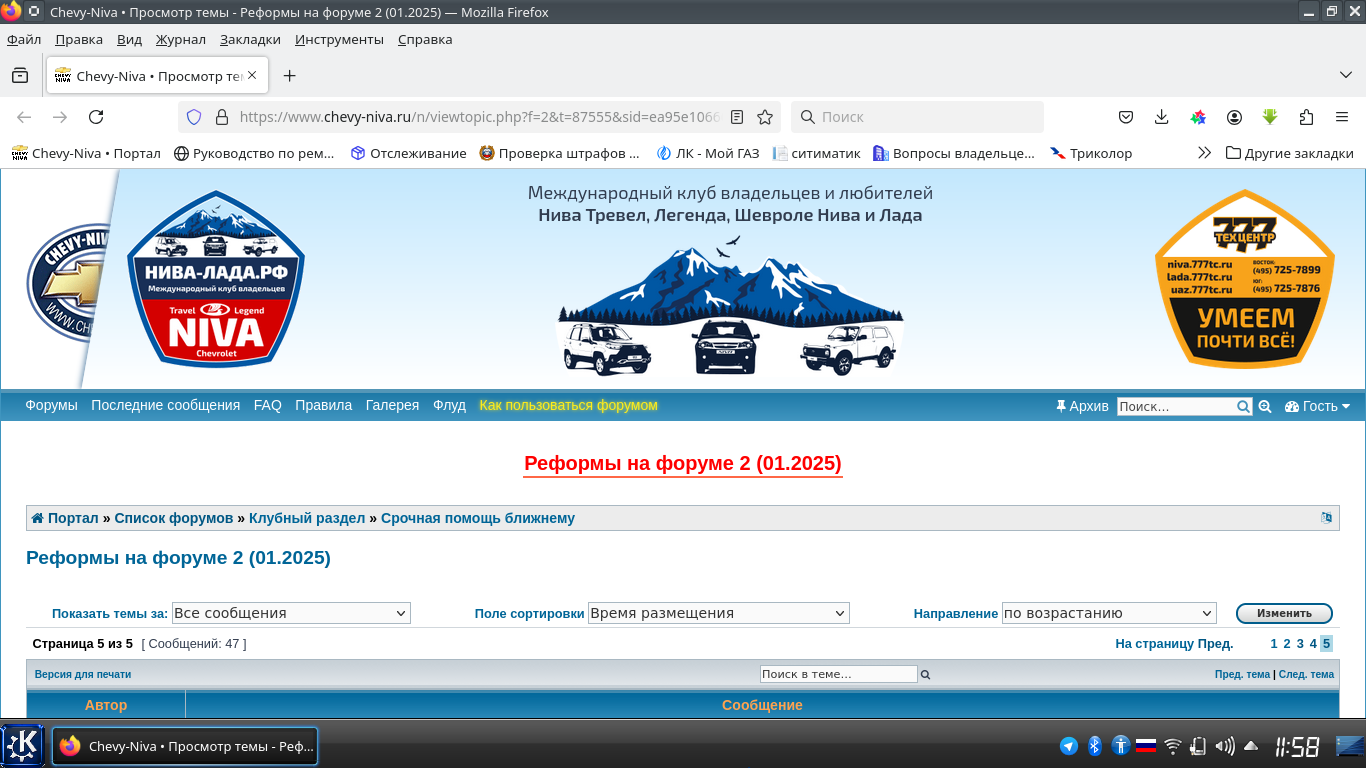This screenshot has width=1366, height=768.
Task: Close the Chevy-Niva browser tab
Action: (252, 75)
